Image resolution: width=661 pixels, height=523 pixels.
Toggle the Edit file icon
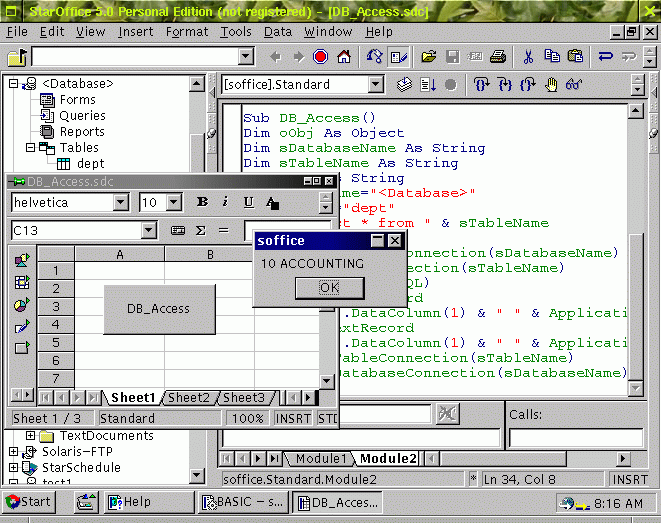point(398,56)
